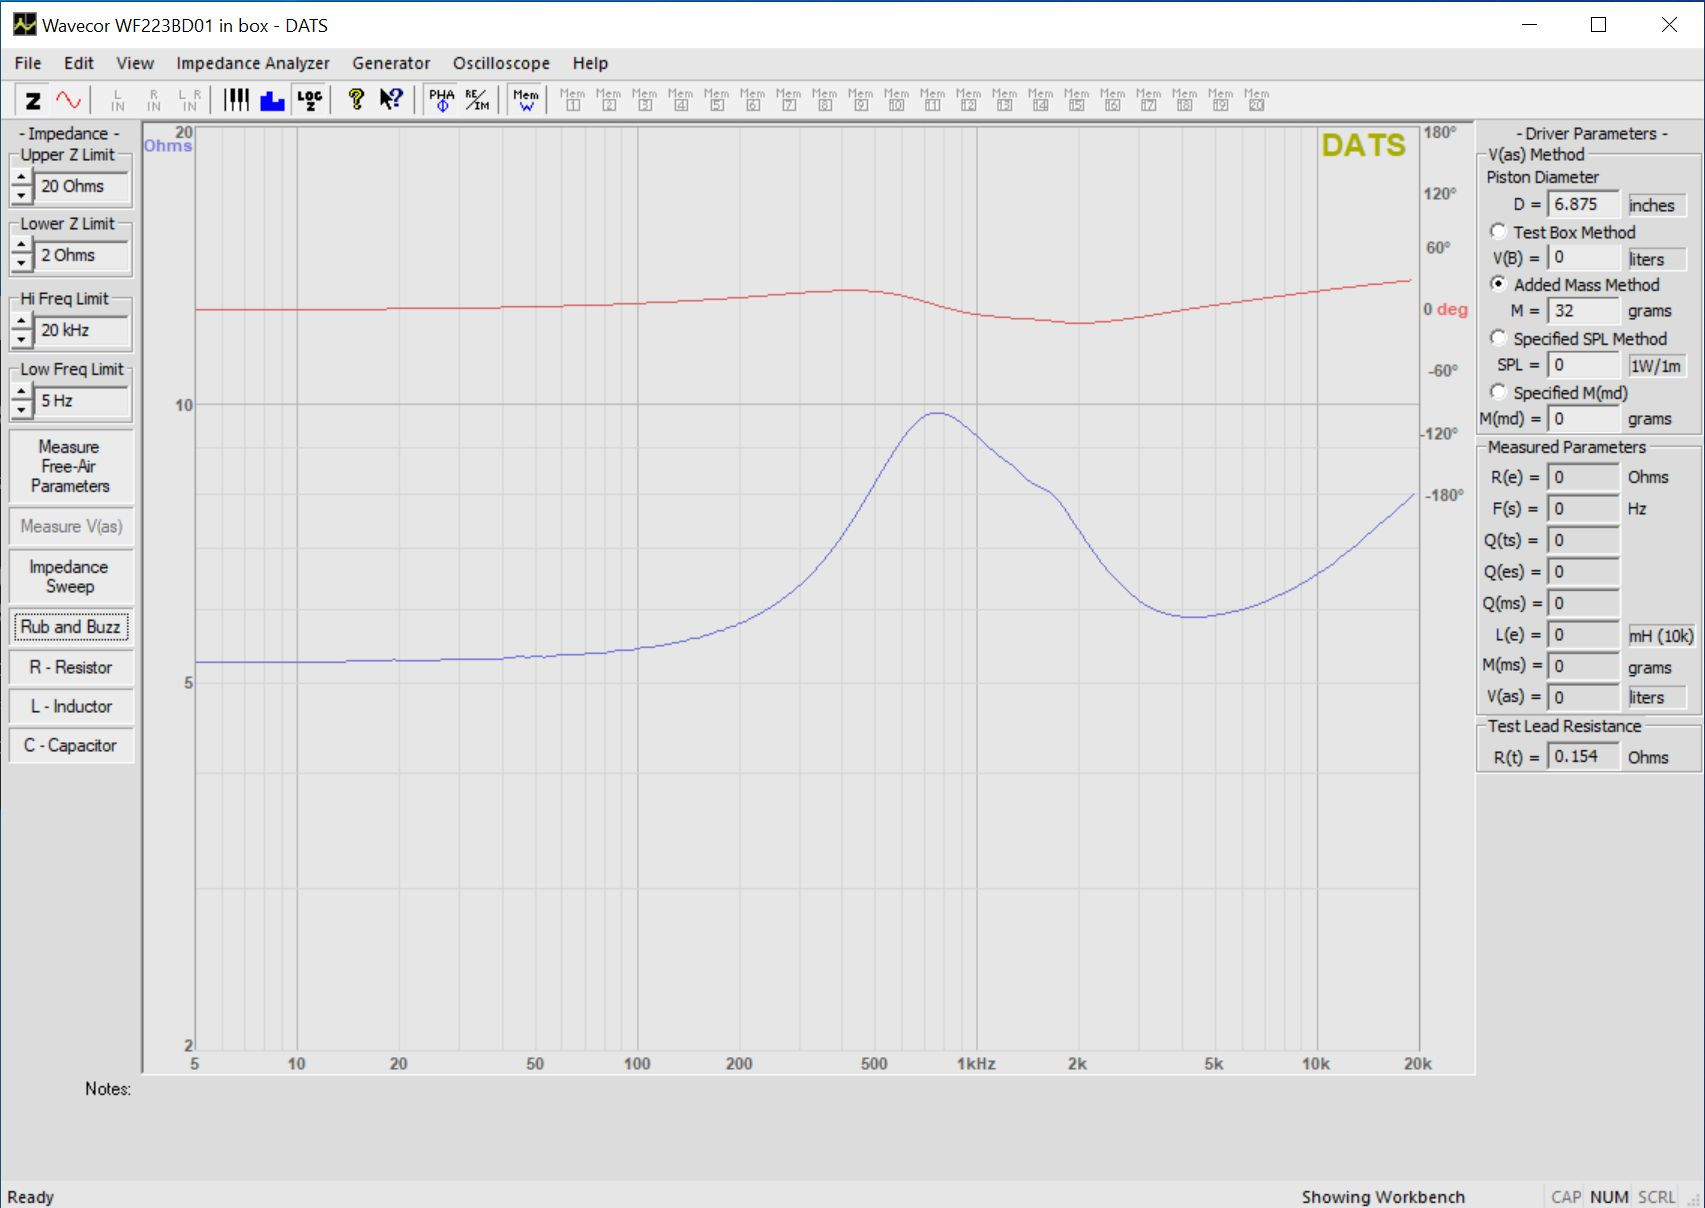Click the yellow question mark help icon
This screenshot has height=1208, width=1705.
pyautogui.click(x=356, y=100)
